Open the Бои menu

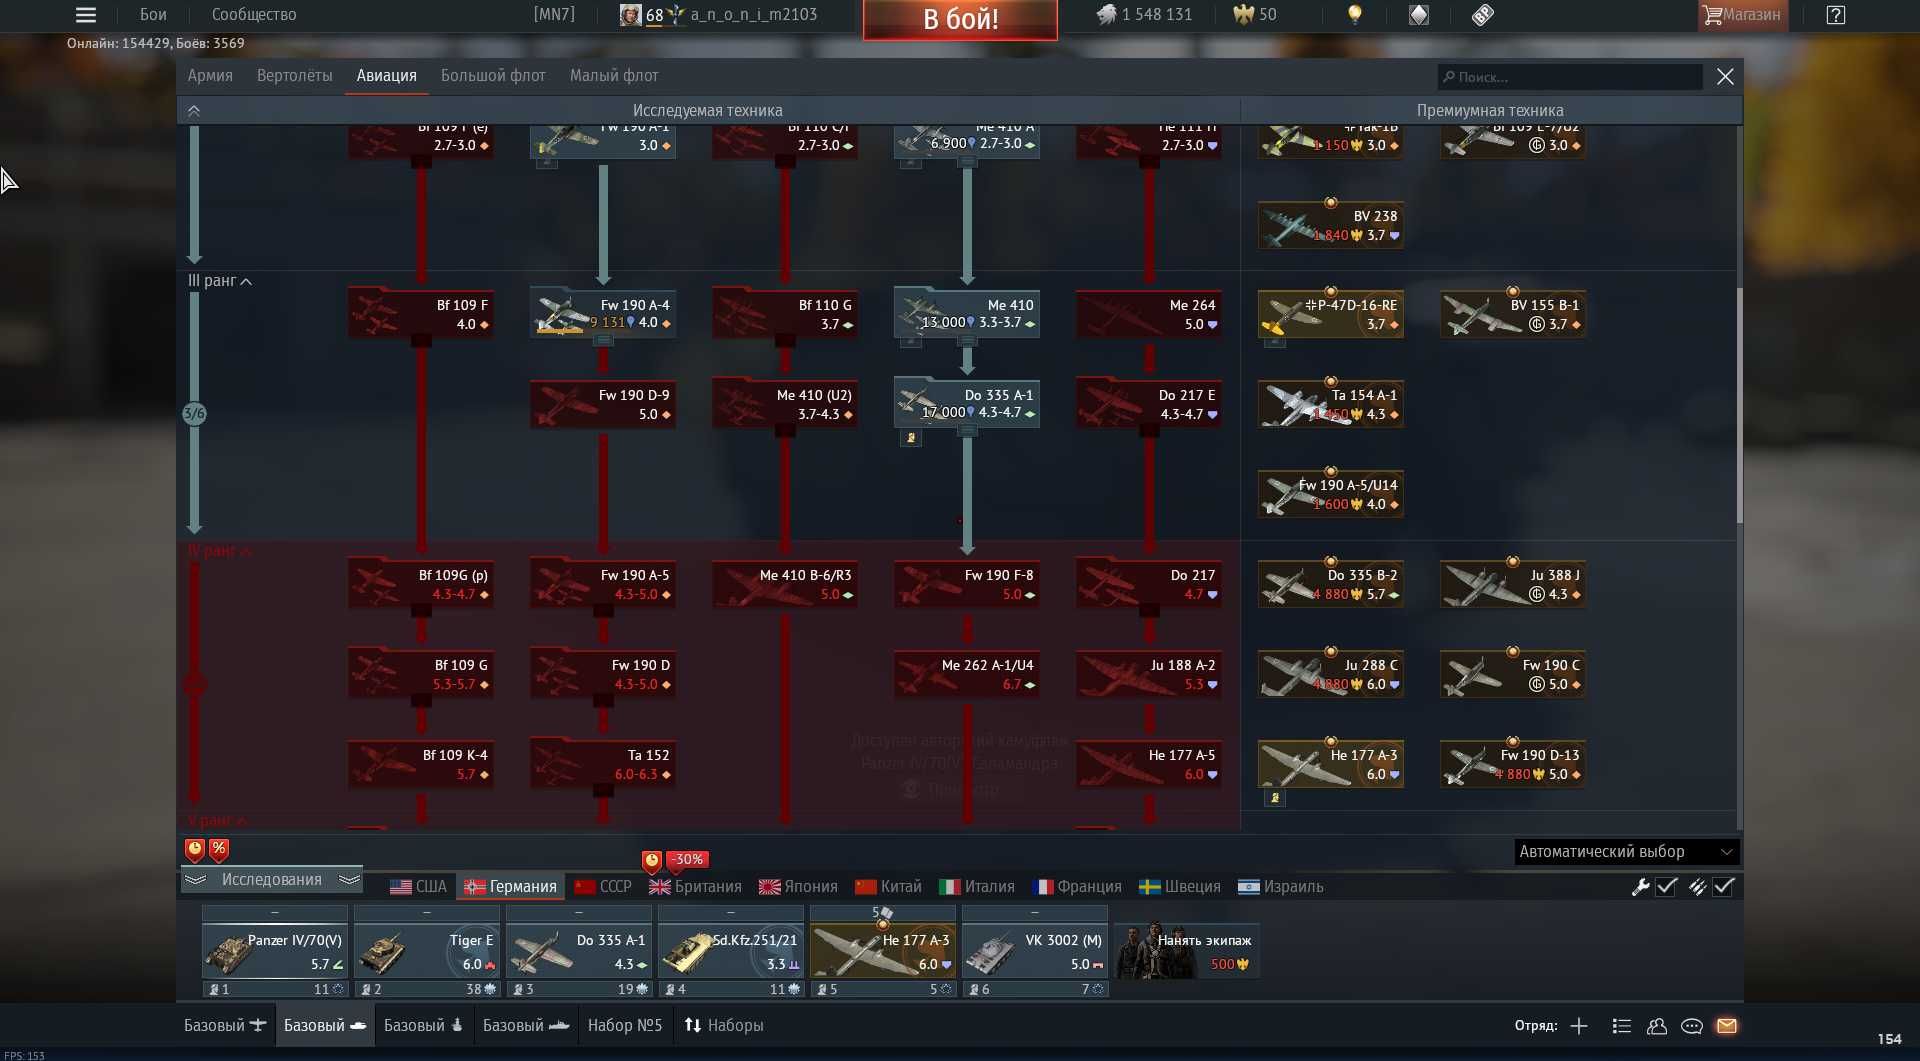(x=153, y=15)
